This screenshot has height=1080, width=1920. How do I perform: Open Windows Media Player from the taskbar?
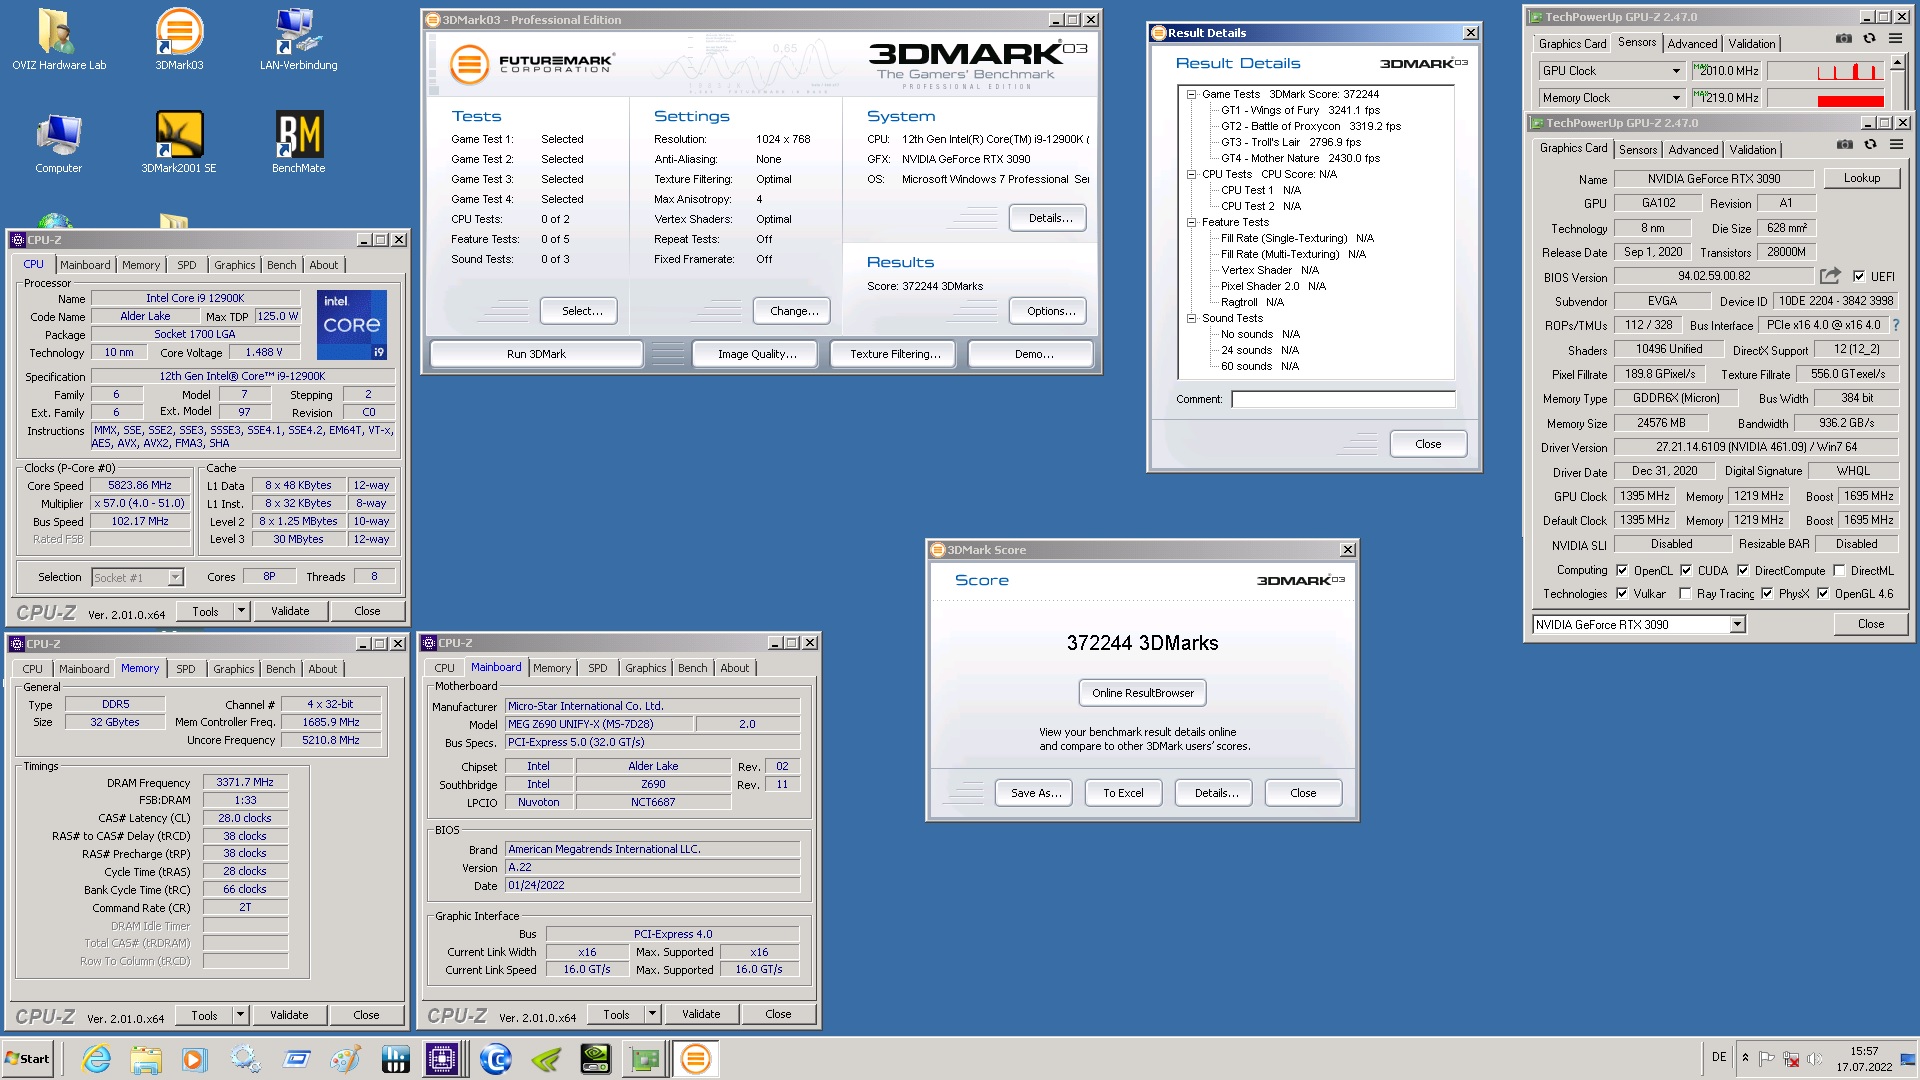194,1059
